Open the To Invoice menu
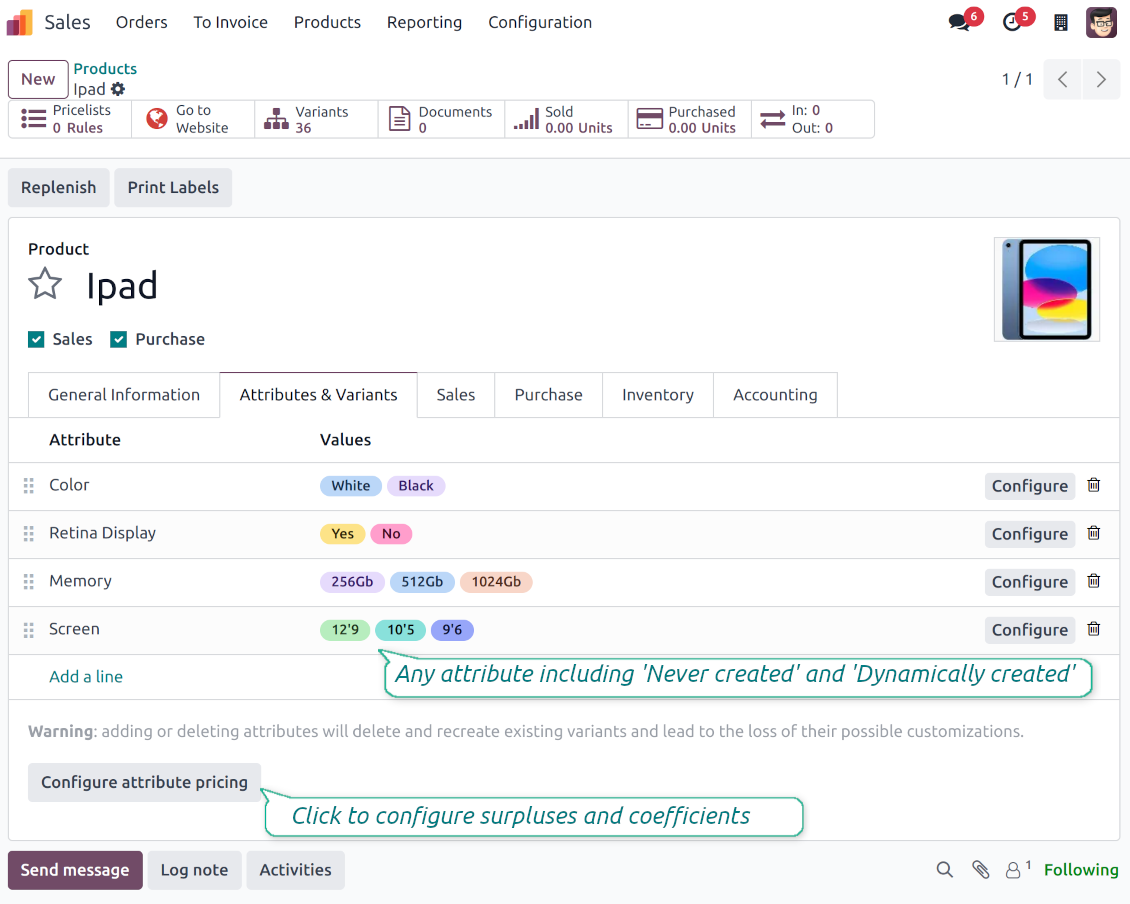Screen dimensions: 1130x904 [231, 22]
